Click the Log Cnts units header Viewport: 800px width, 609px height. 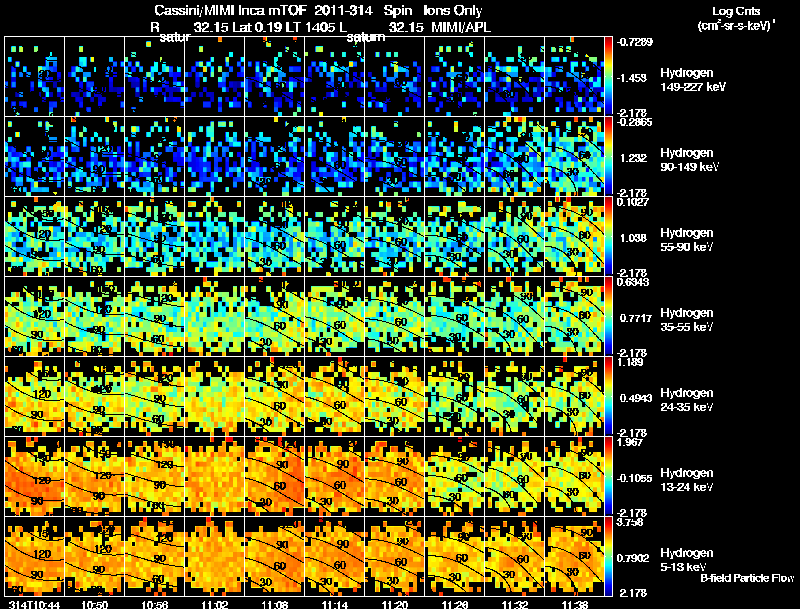click(736, 18)
